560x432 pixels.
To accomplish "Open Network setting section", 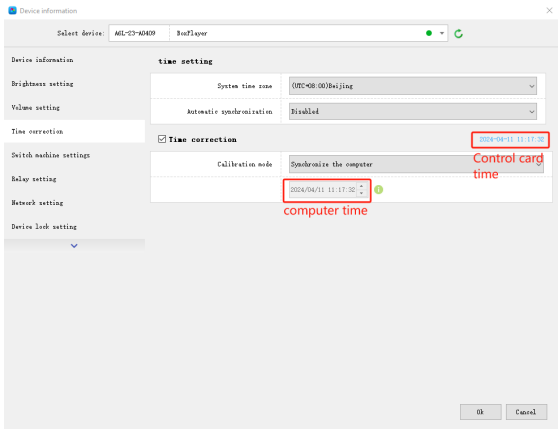I will coord(37,203).
